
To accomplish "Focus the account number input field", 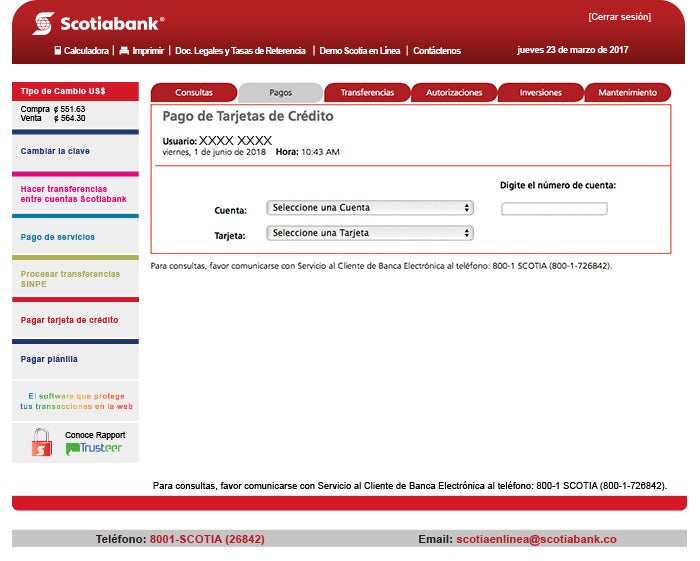I will coord(554,209).
